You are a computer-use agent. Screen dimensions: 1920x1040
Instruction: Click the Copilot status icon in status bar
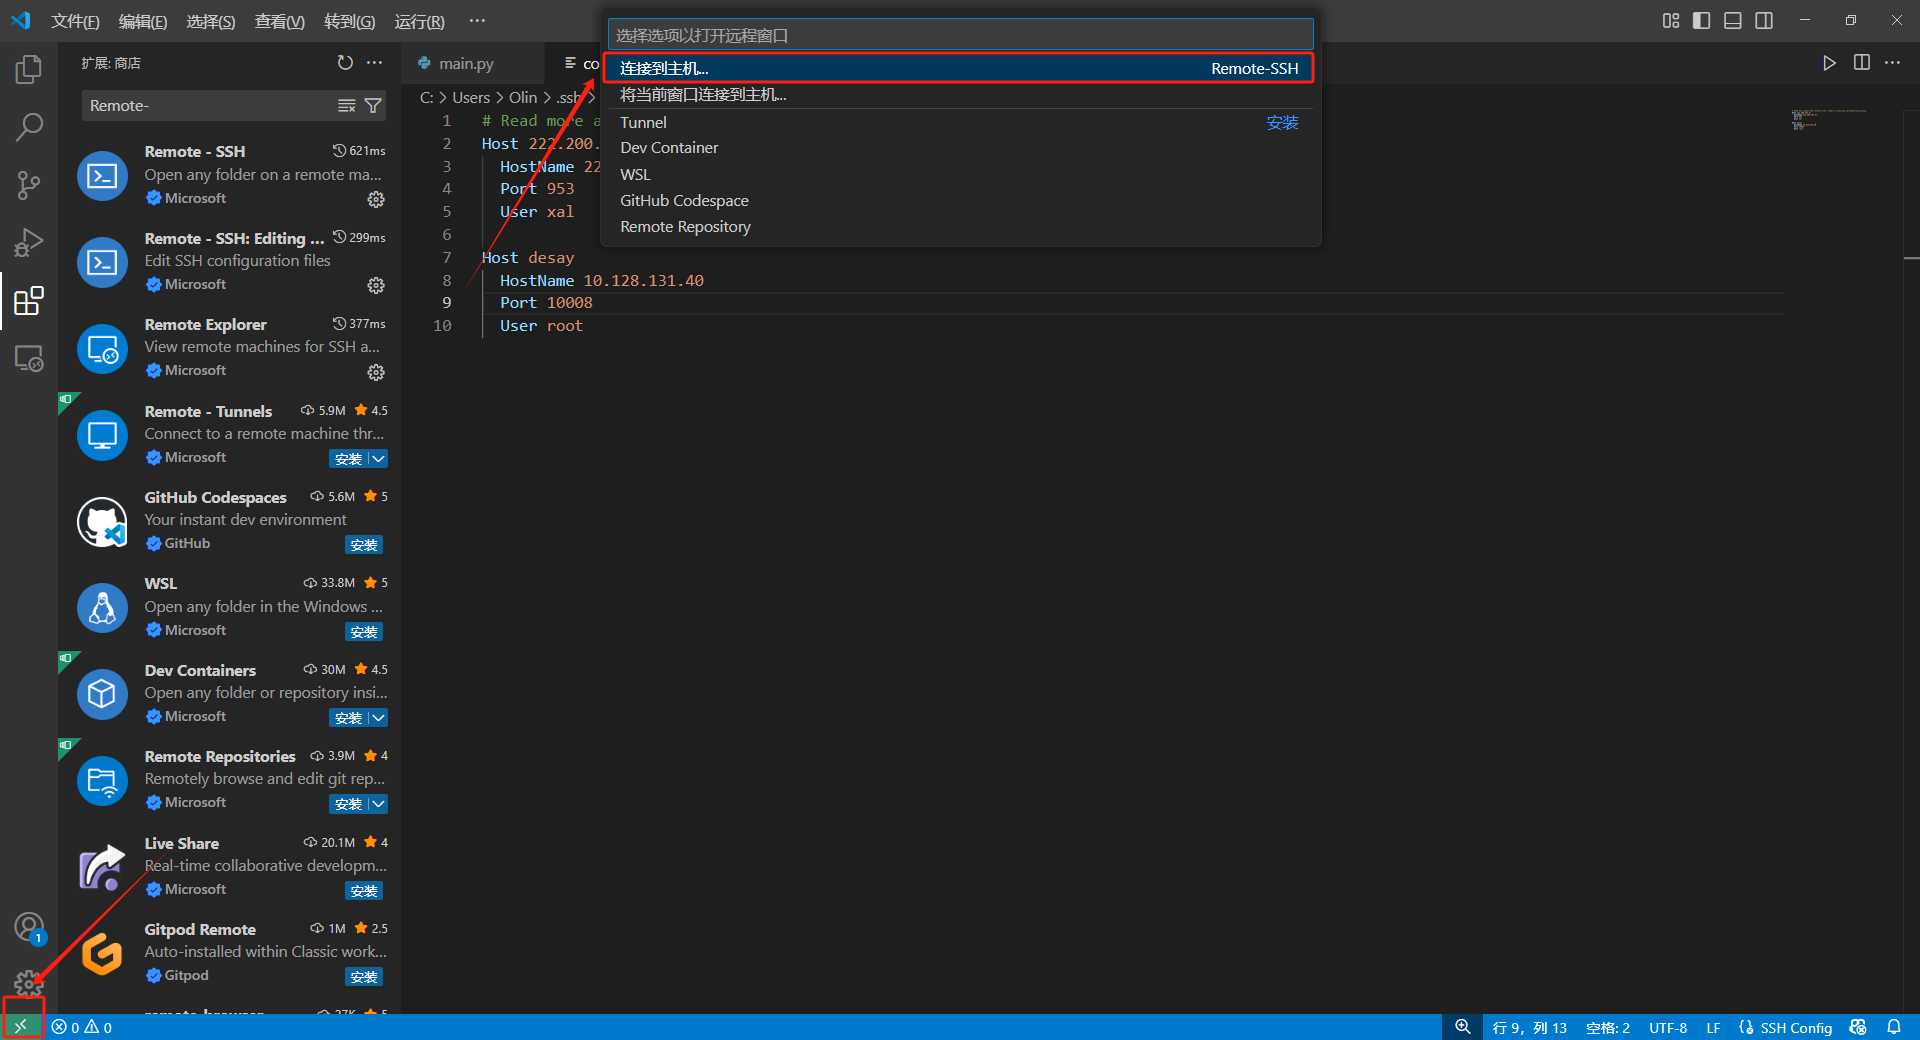click(x=1859, y=1027)
